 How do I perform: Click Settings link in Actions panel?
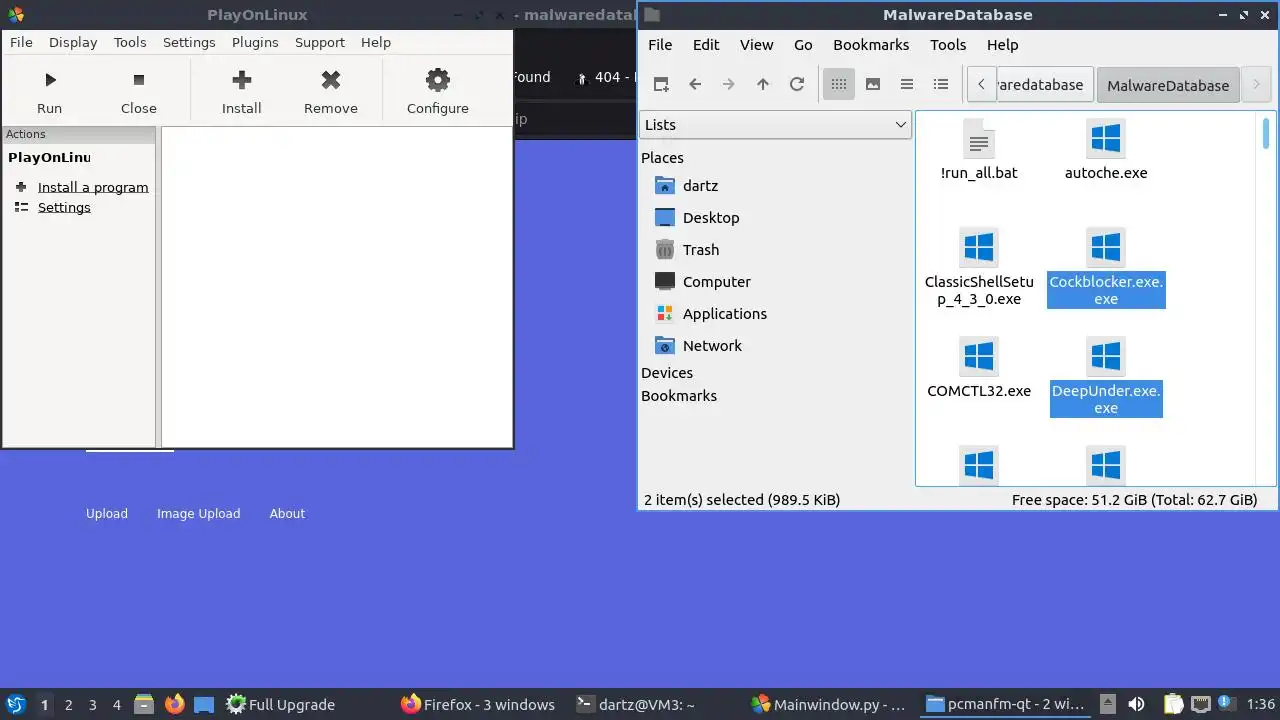point(64,207)
